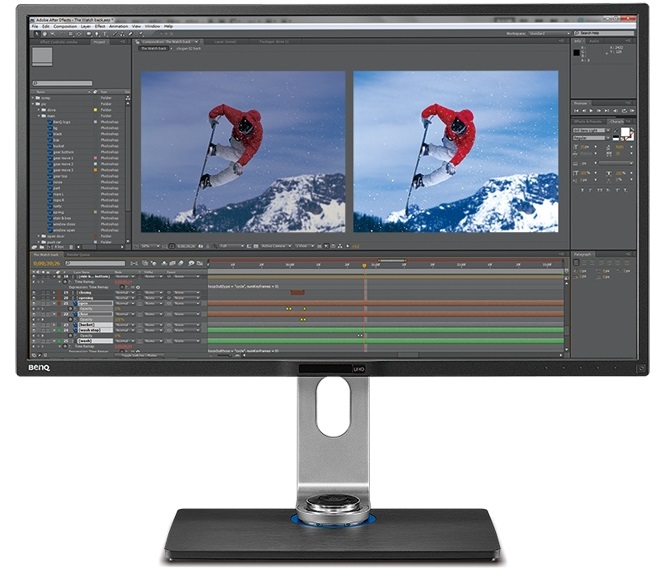Open the File menu
This screenshot has height=568, width=670.
(35, 26)
